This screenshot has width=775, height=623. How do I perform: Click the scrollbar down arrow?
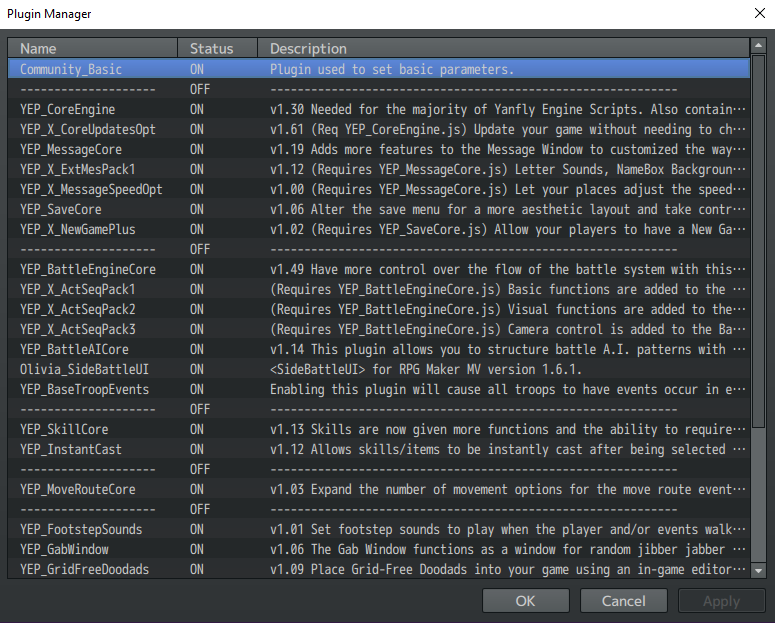(758, 570)
